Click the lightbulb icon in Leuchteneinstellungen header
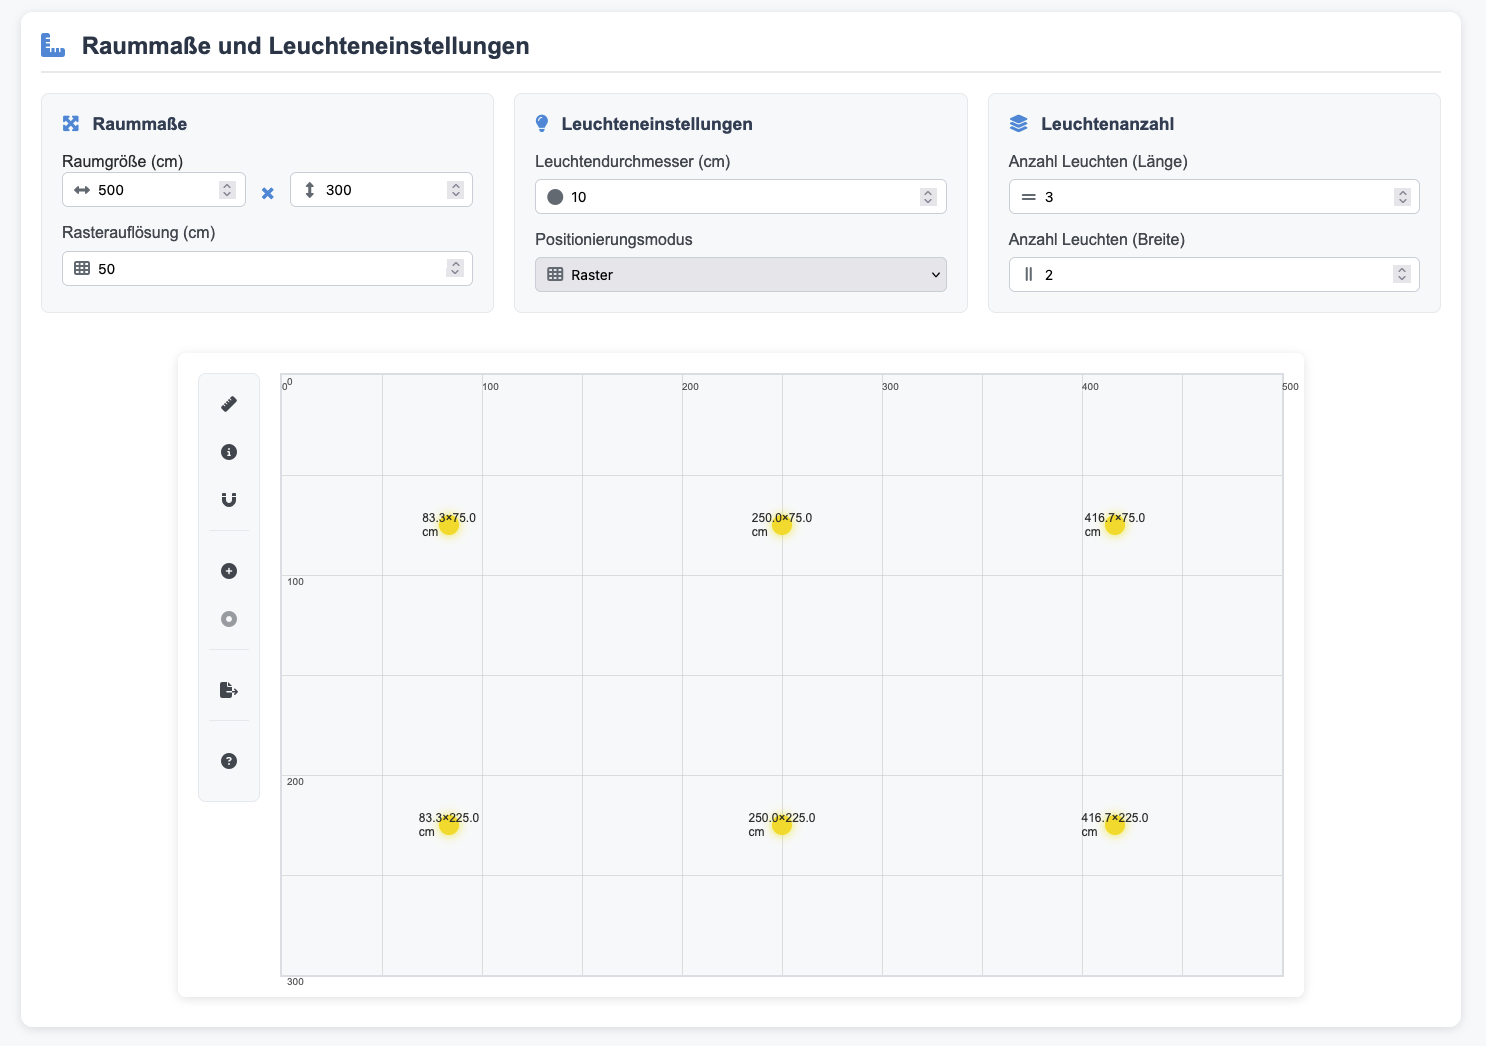1486x1046 pixels. [x=542, y=123]
